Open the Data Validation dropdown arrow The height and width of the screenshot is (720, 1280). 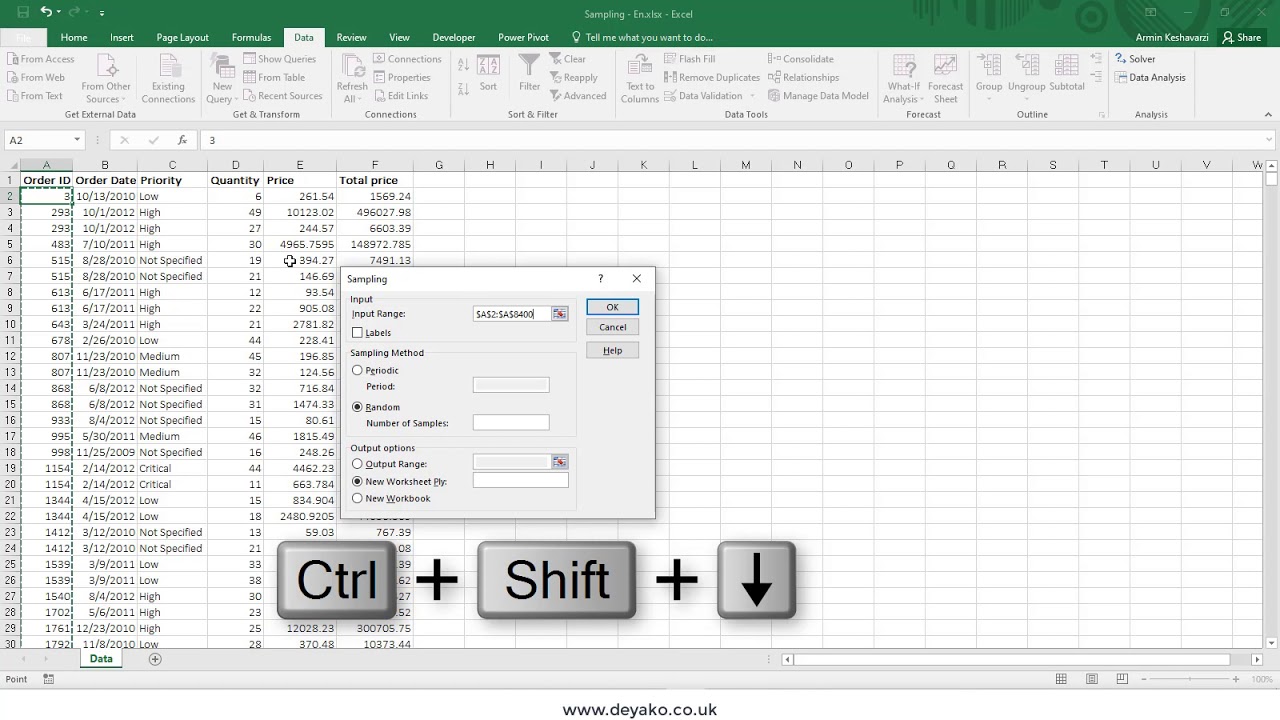[751, 96]
